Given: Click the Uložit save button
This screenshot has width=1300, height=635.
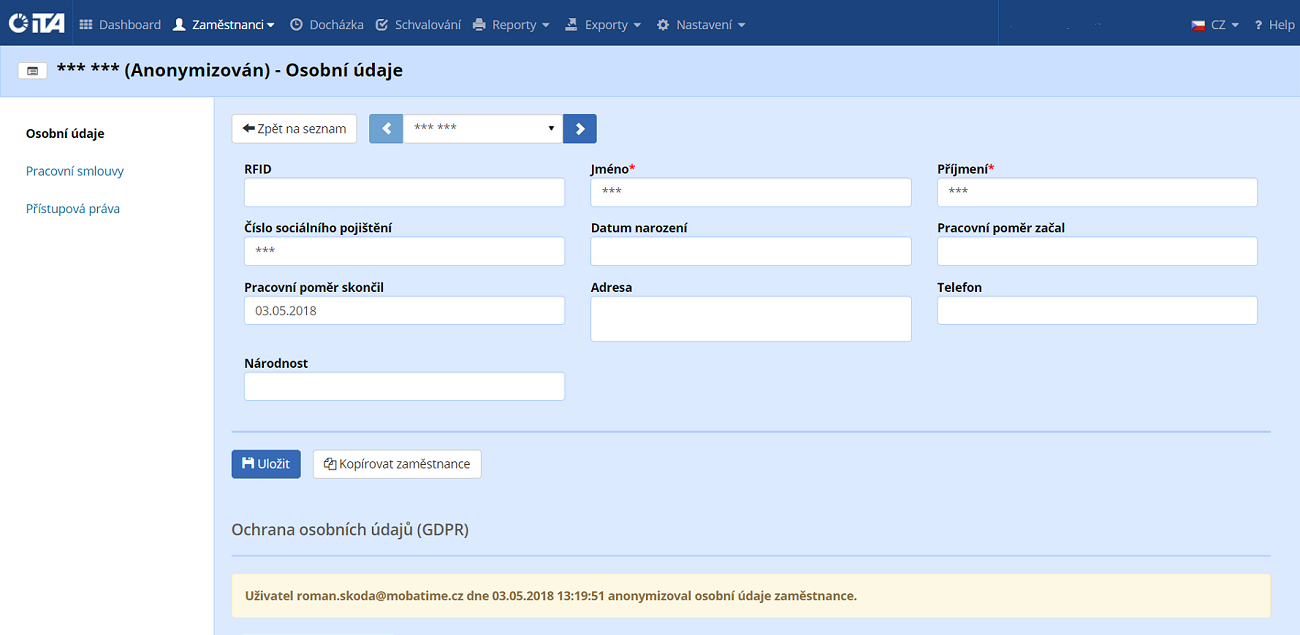Looking at the screenshot, I should coord(266,464).
